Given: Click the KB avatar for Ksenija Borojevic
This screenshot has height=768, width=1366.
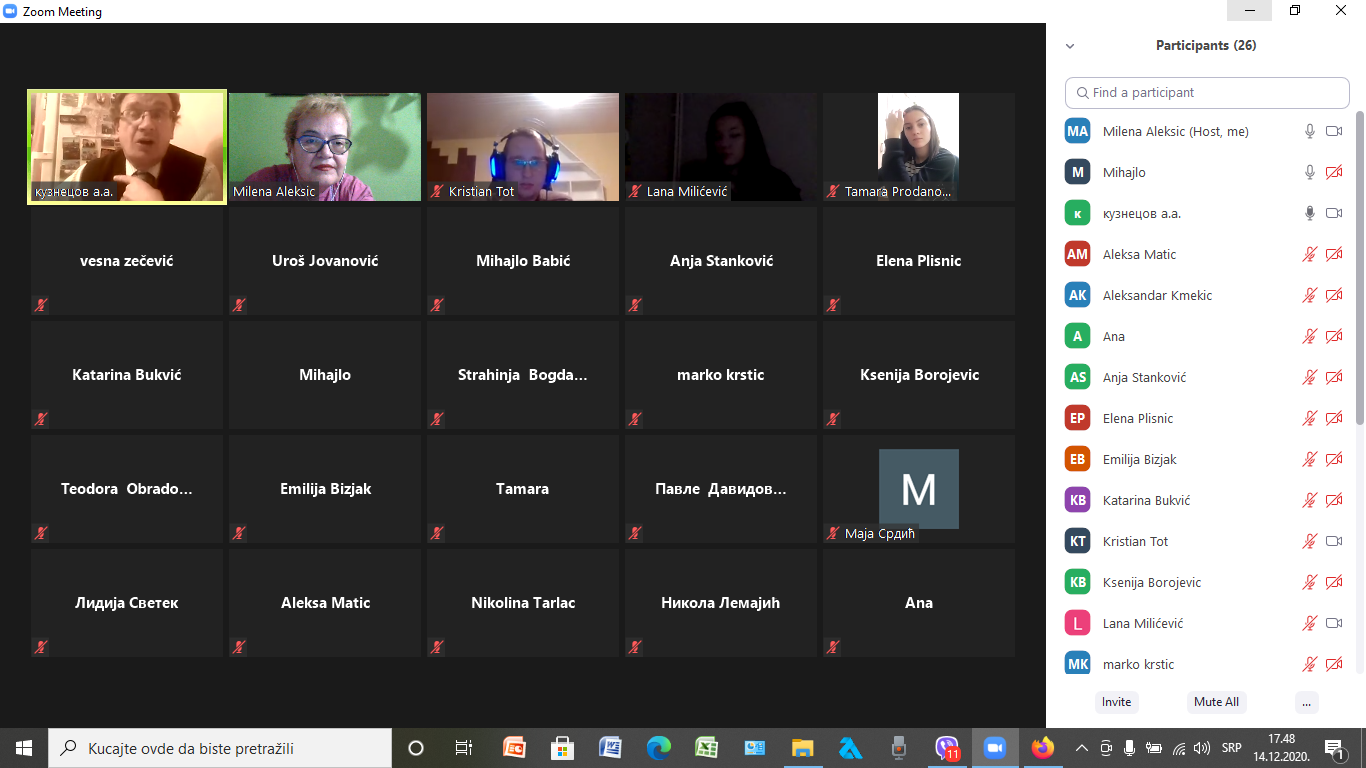Looking at the screenshot, I should click(1077, 582).
